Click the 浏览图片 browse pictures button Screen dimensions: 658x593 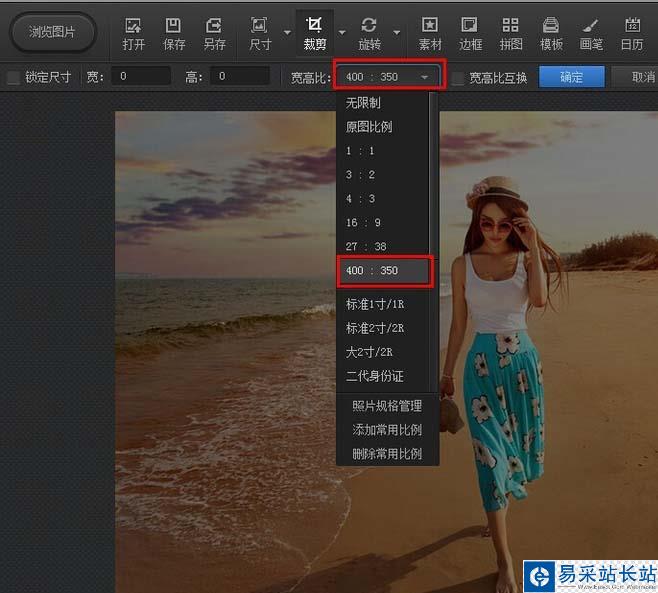(x=52, y=32)
